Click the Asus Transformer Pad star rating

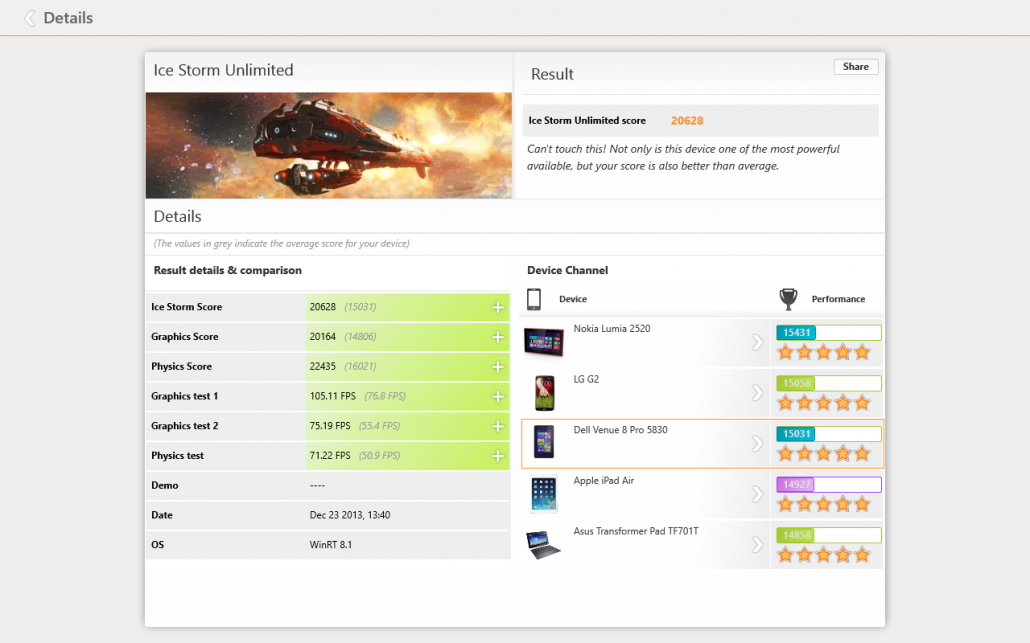824,555
